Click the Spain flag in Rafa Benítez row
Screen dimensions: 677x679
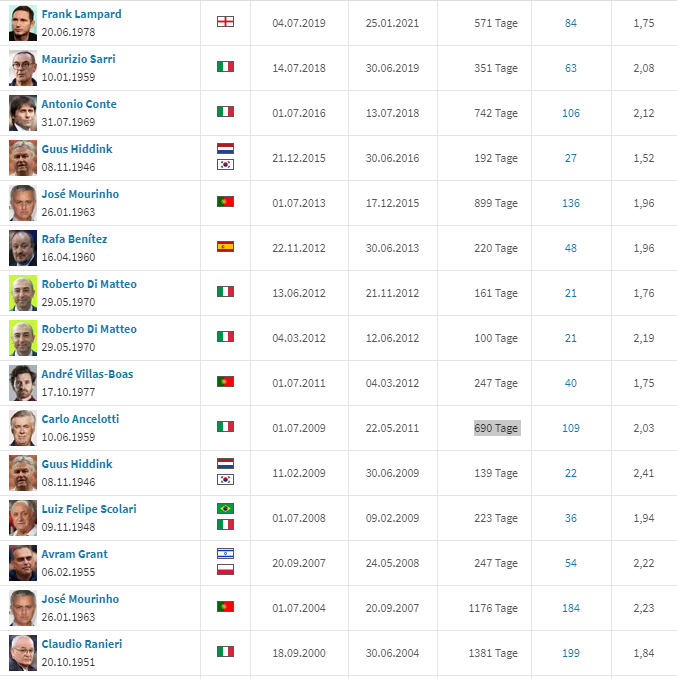point(225,246)
